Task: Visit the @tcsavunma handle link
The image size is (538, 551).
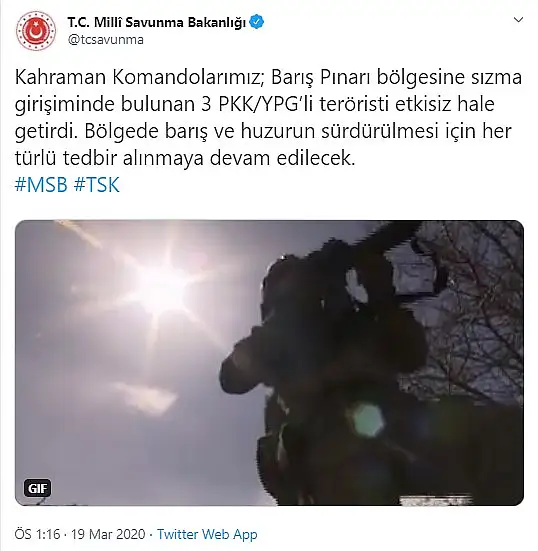Action: click(105, 40)
